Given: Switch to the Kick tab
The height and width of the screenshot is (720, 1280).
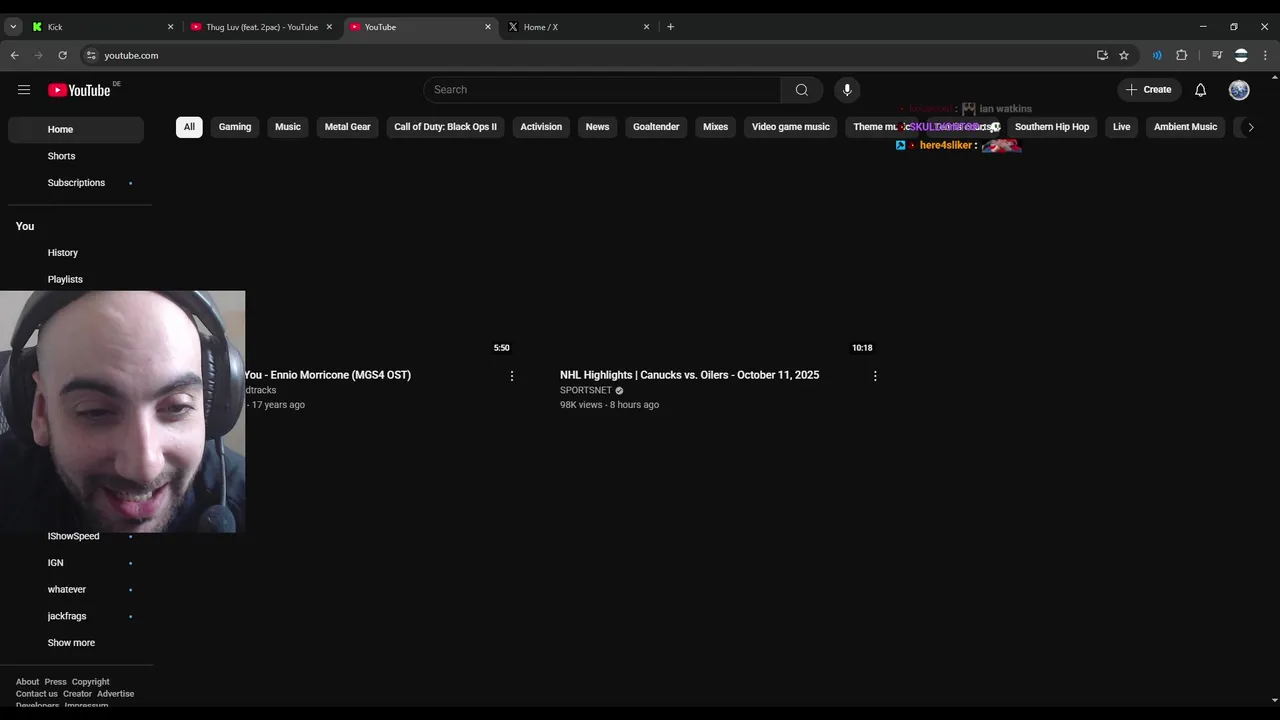Looking at the screenshot, I should 102,27.
